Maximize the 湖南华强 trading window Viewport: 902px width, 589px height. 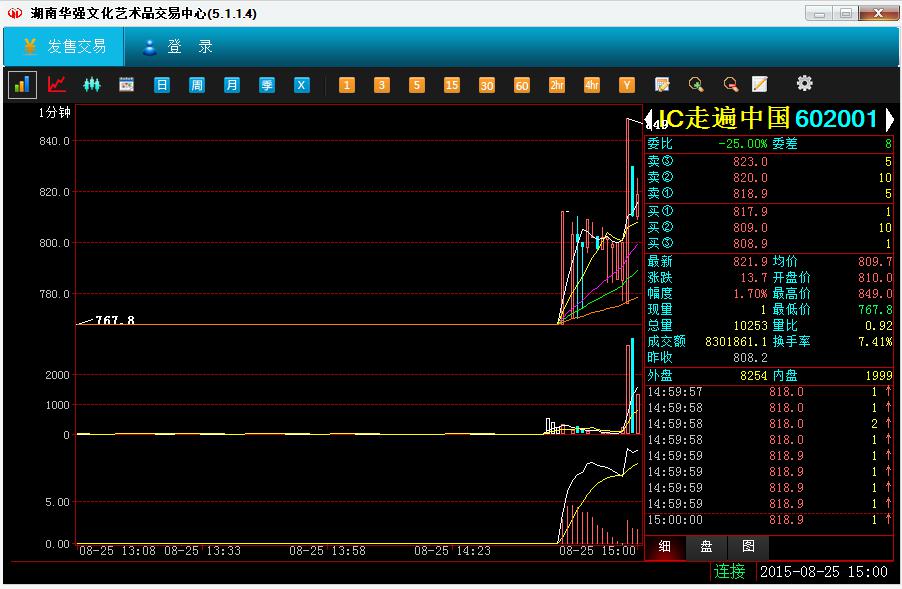coord(846,13)
